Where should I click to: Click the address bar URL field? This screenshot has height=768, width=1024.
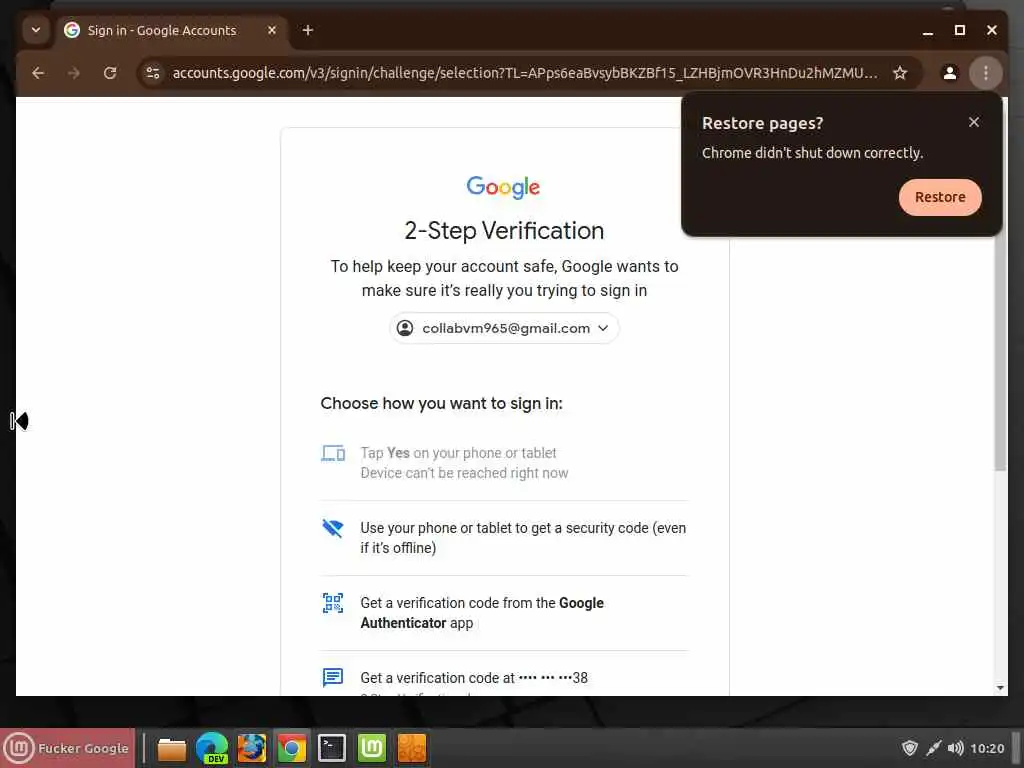coord(525,73)
